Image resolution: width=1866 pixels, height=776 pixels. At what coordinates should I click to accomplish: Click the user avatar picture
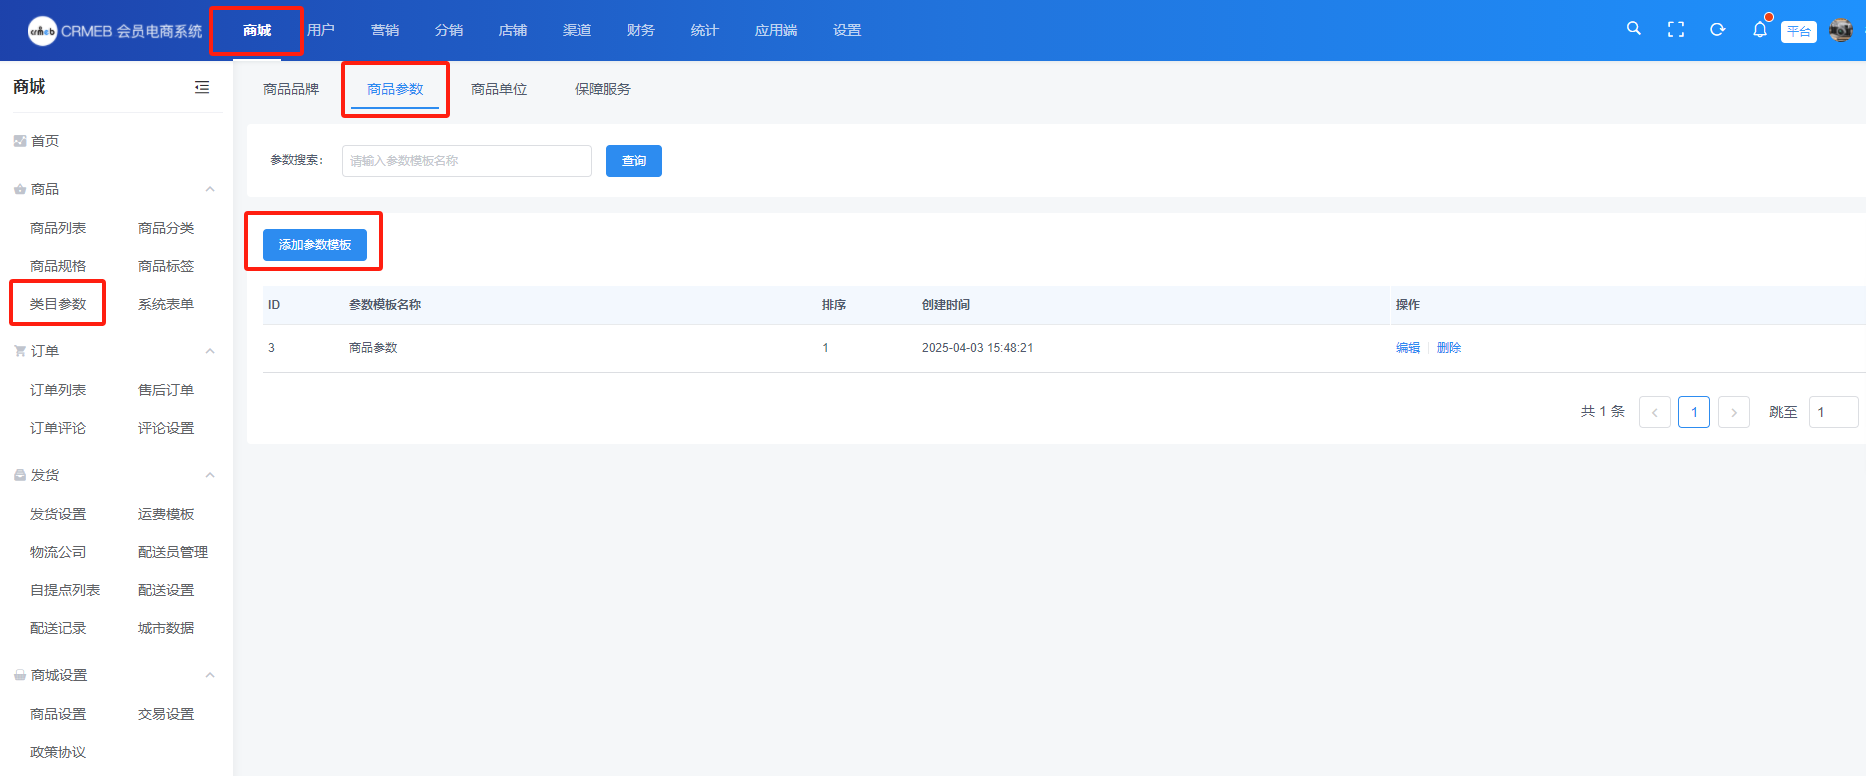(x=1840, y=30)
